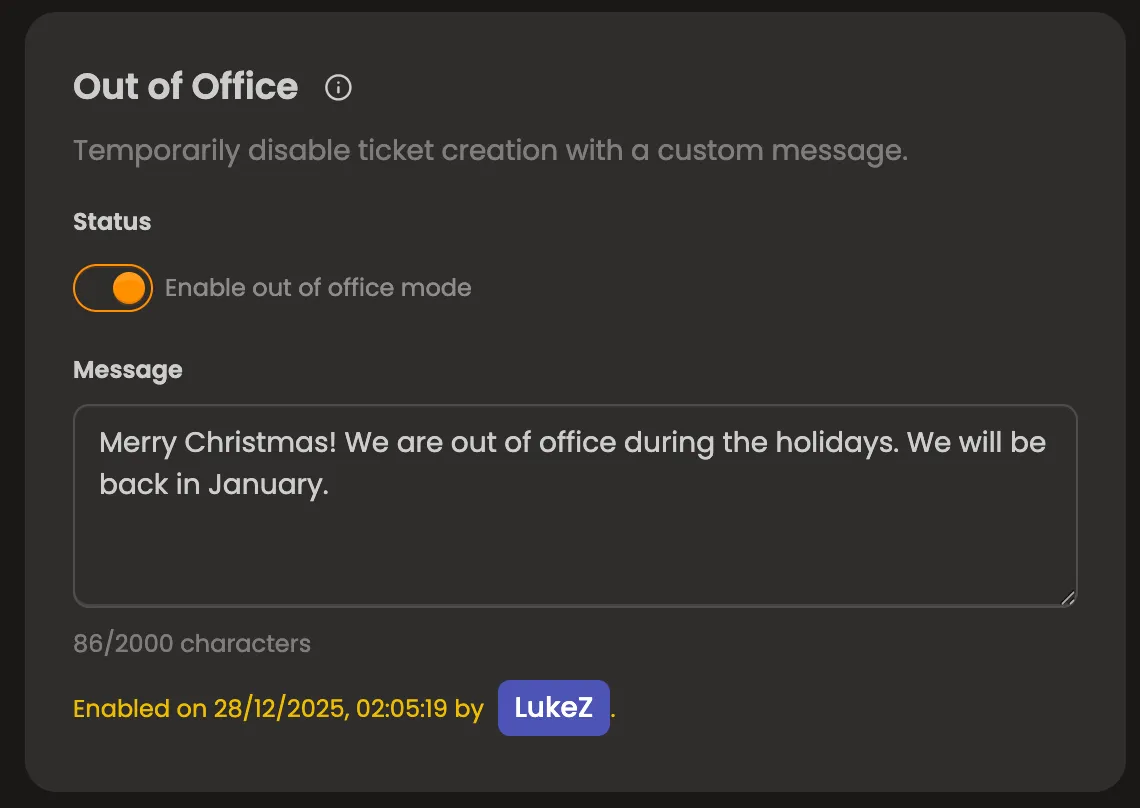Expand the message textarea via corner grip

pyautogui.click(x=1068, y=599)
